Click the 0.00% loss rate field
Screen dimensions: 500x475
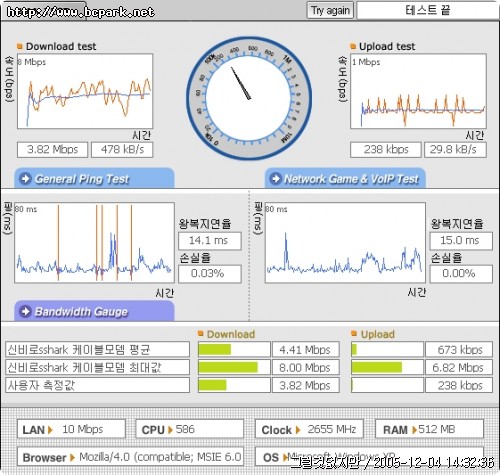point(461,274)
